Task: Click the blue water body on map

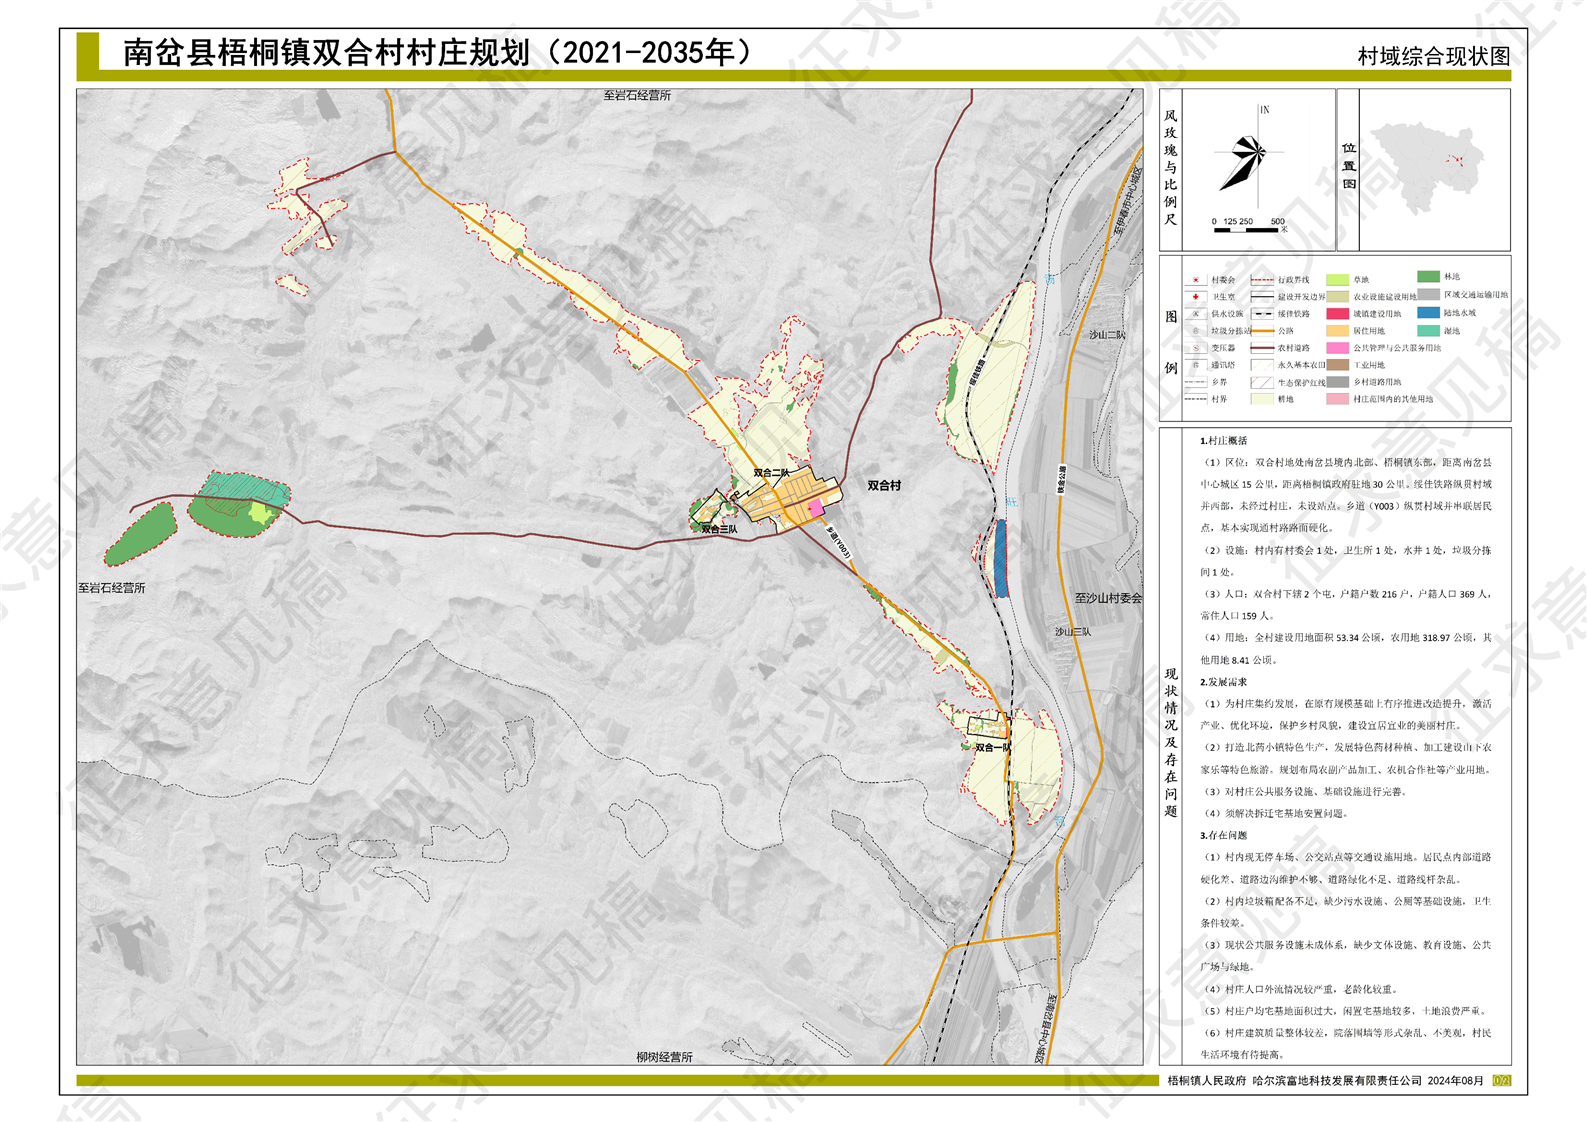Action: (x=1001, y=558)
